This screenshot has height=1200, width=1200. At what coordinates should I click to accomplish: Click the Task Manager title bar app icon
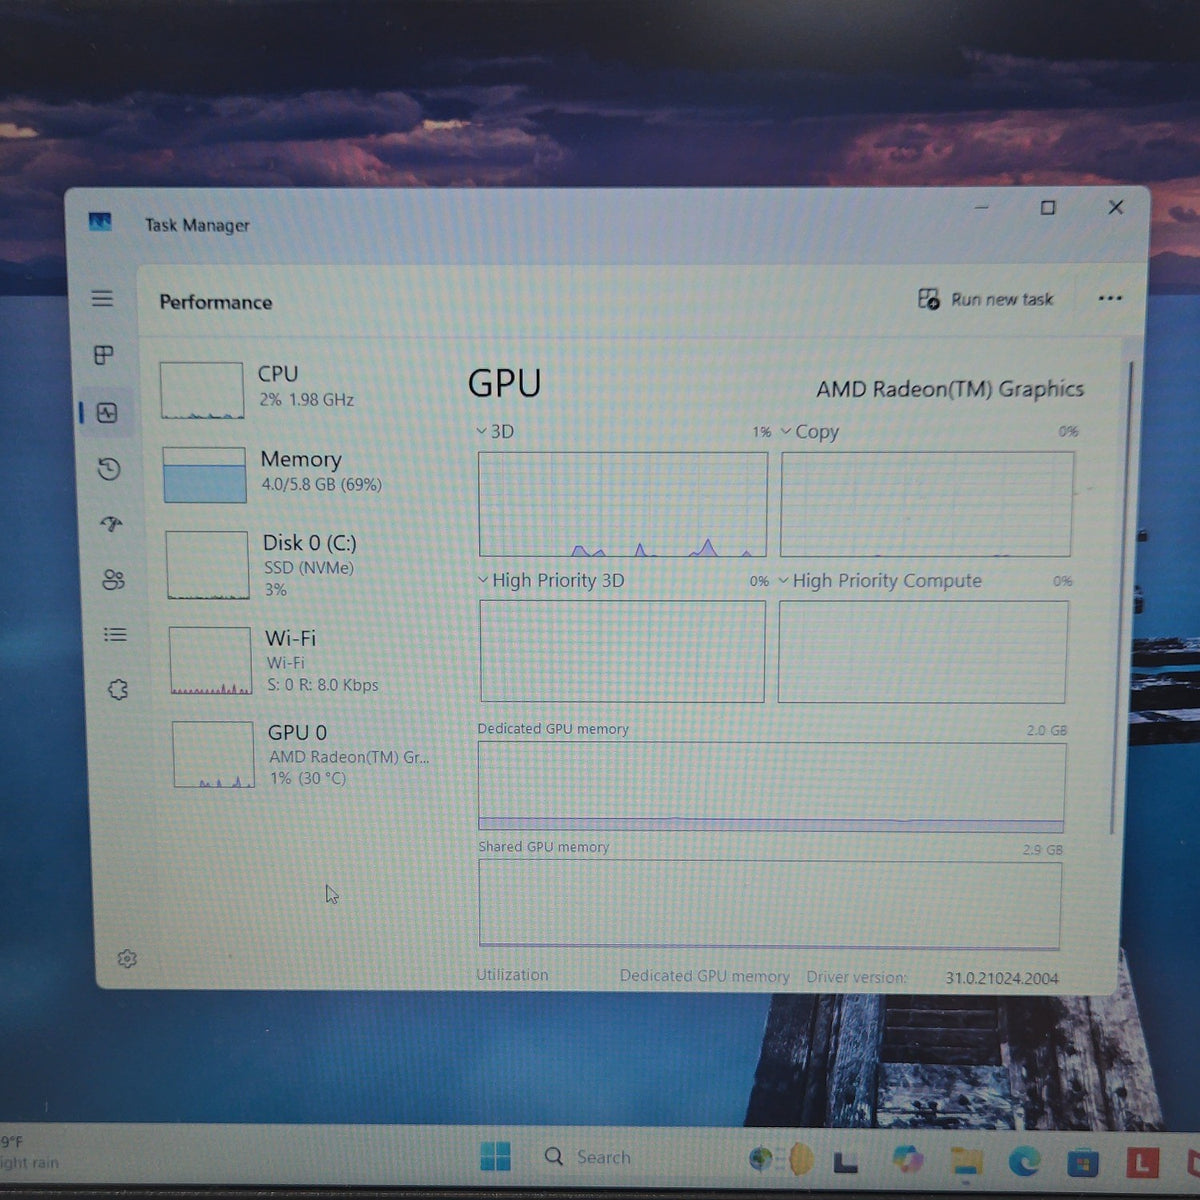pos(100,222)
